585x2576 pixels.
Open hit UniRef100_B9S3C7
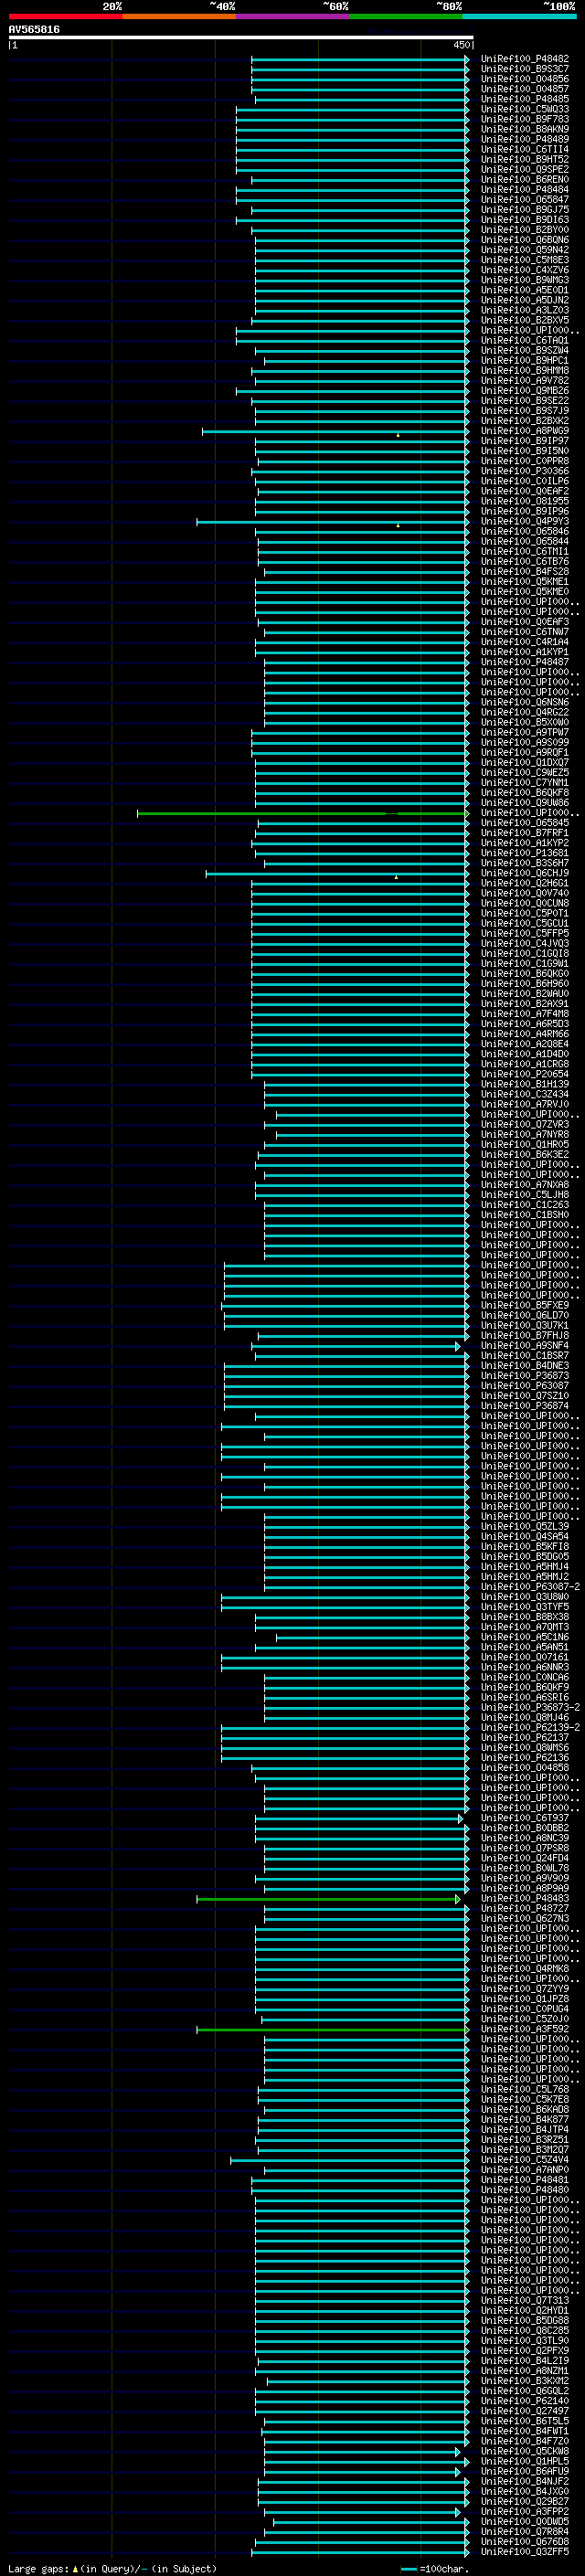coord(525,69)
